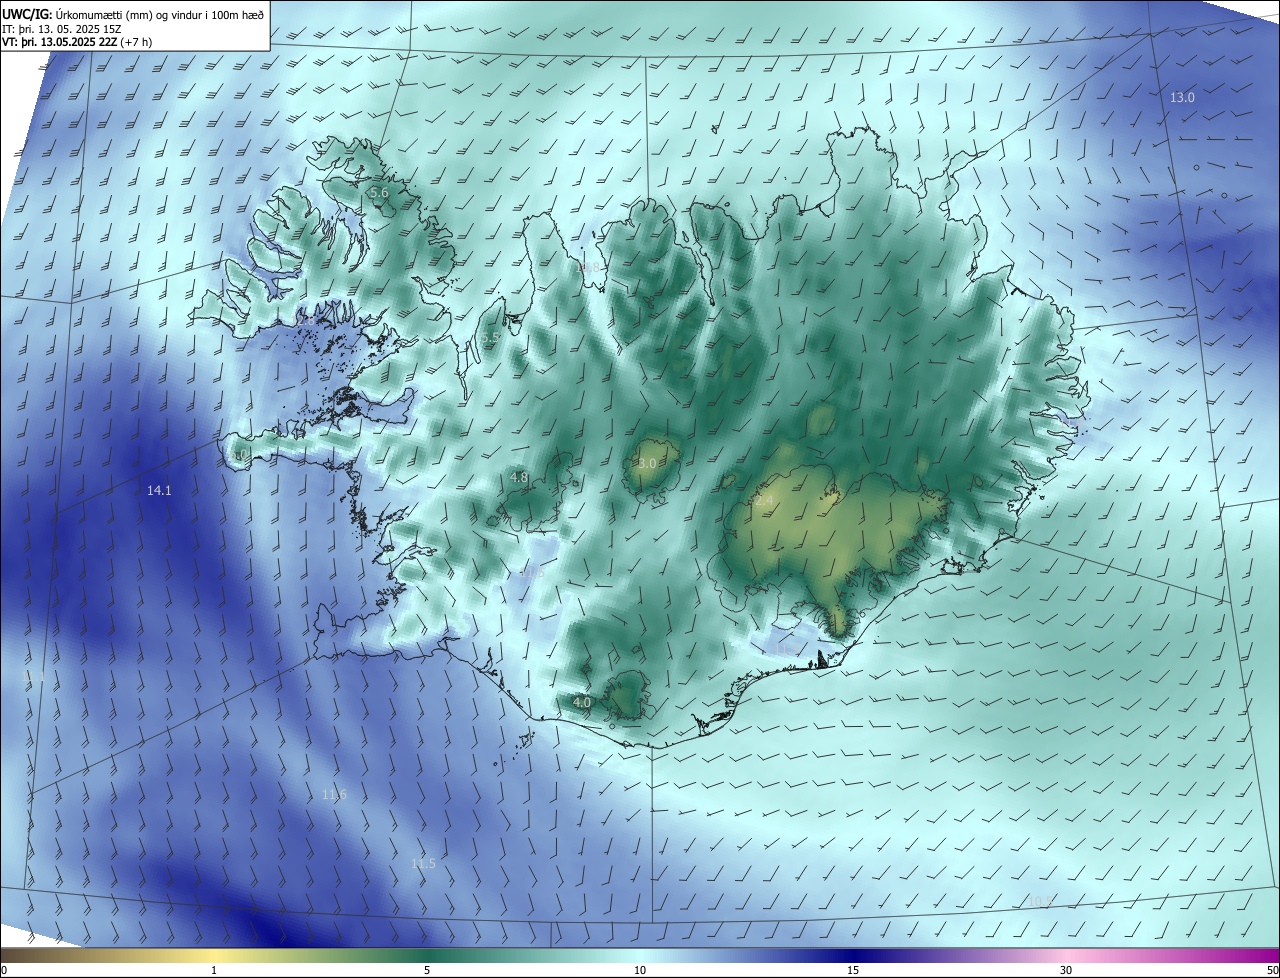This screenshot has width=1280, height=978.
Task: Click the 14.1 value over the western sea
Action: 159,490
